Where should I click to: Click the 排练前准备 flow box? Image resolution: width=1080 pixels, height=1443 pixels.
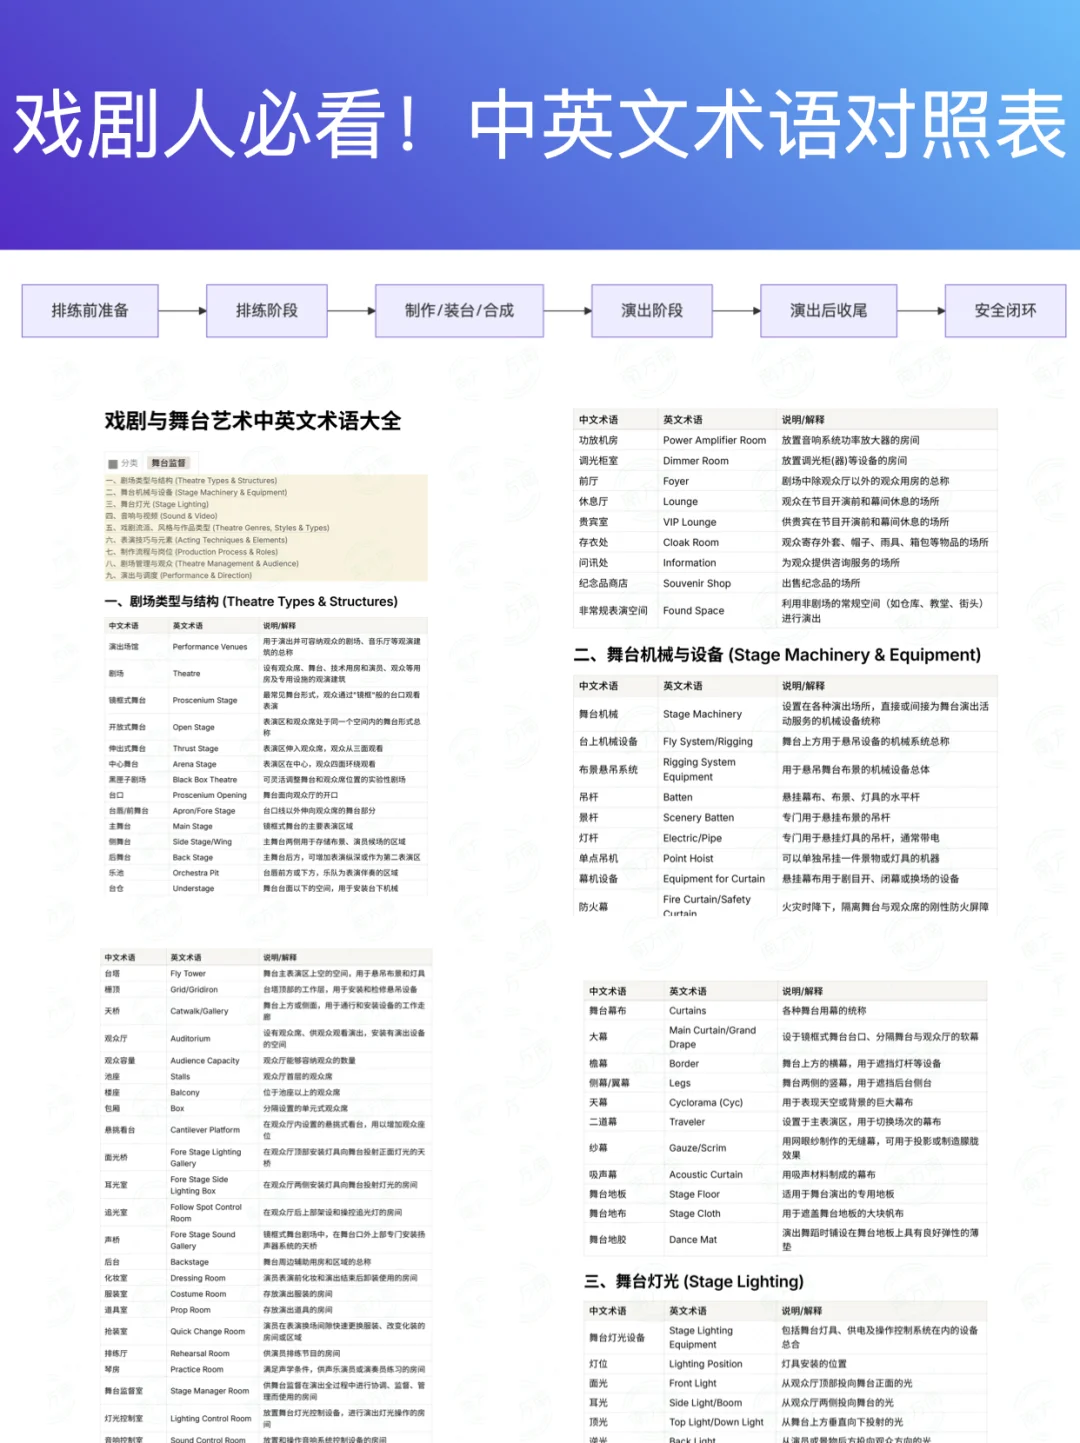[x=90, y=310]
